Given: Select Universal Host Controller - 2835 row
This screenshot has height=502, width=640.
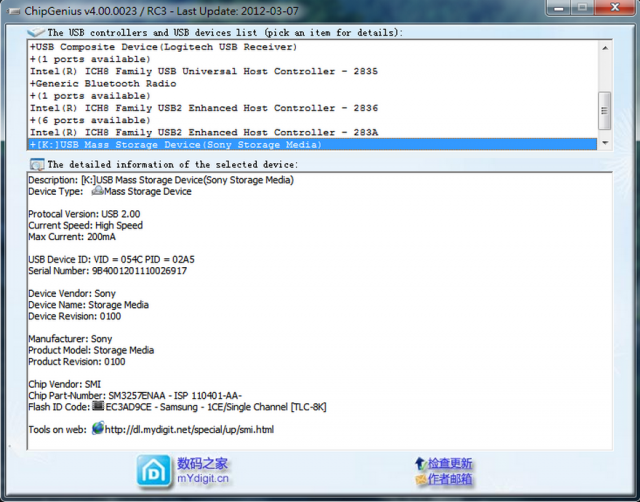Looking at the screenshot, I should tap(312, 71).
